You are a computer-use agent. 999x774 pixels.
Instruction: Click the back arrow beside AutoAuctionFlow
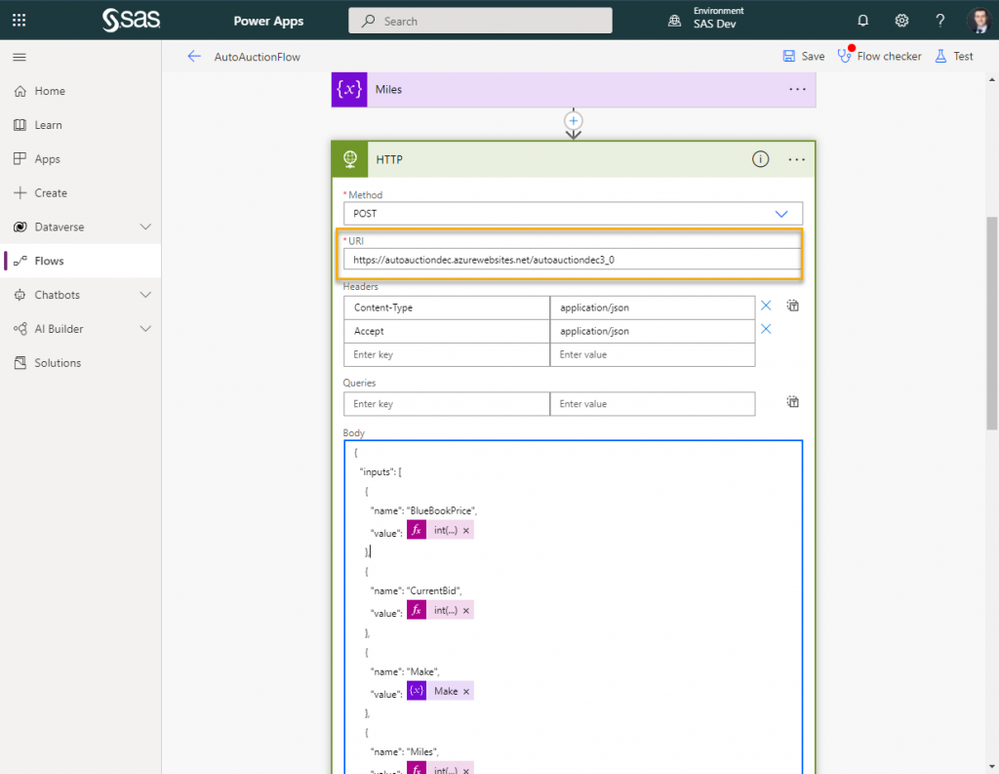point(194,57)
